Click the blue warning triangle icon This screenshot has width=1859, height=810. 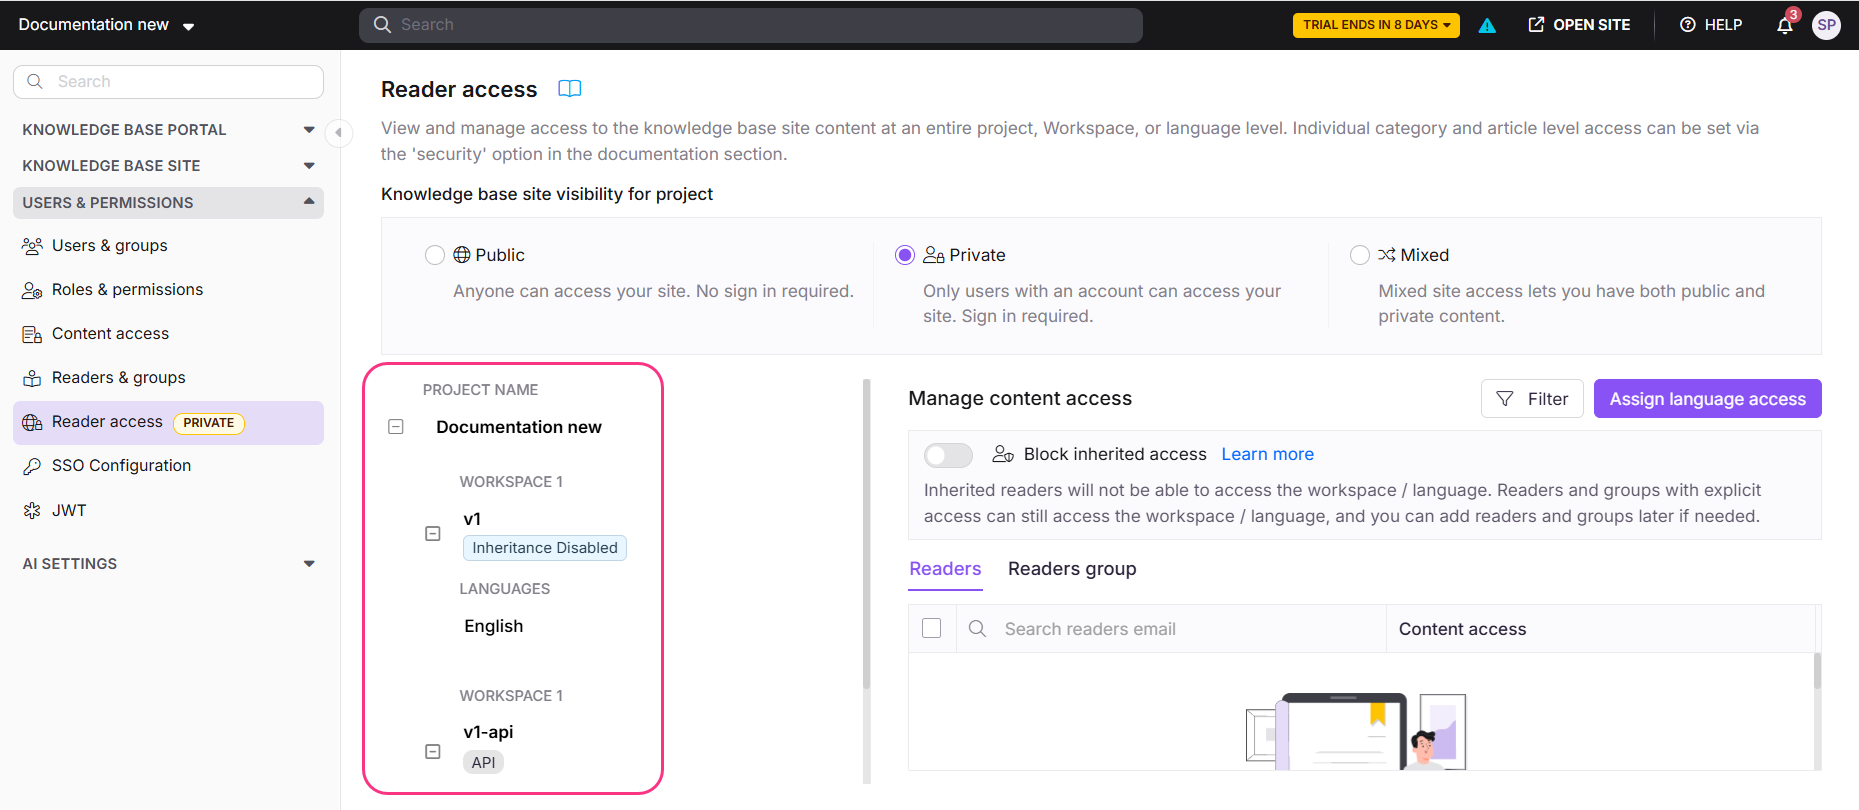(1487, 25)
